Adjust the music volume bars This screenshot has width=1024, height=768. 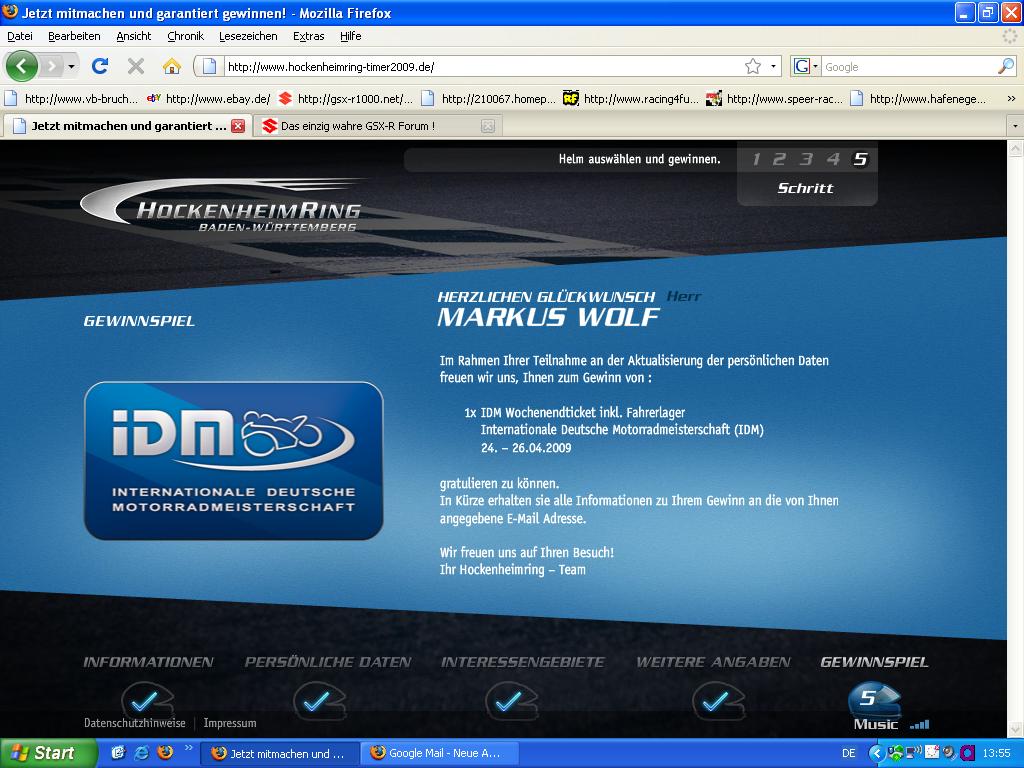(920, 724)
